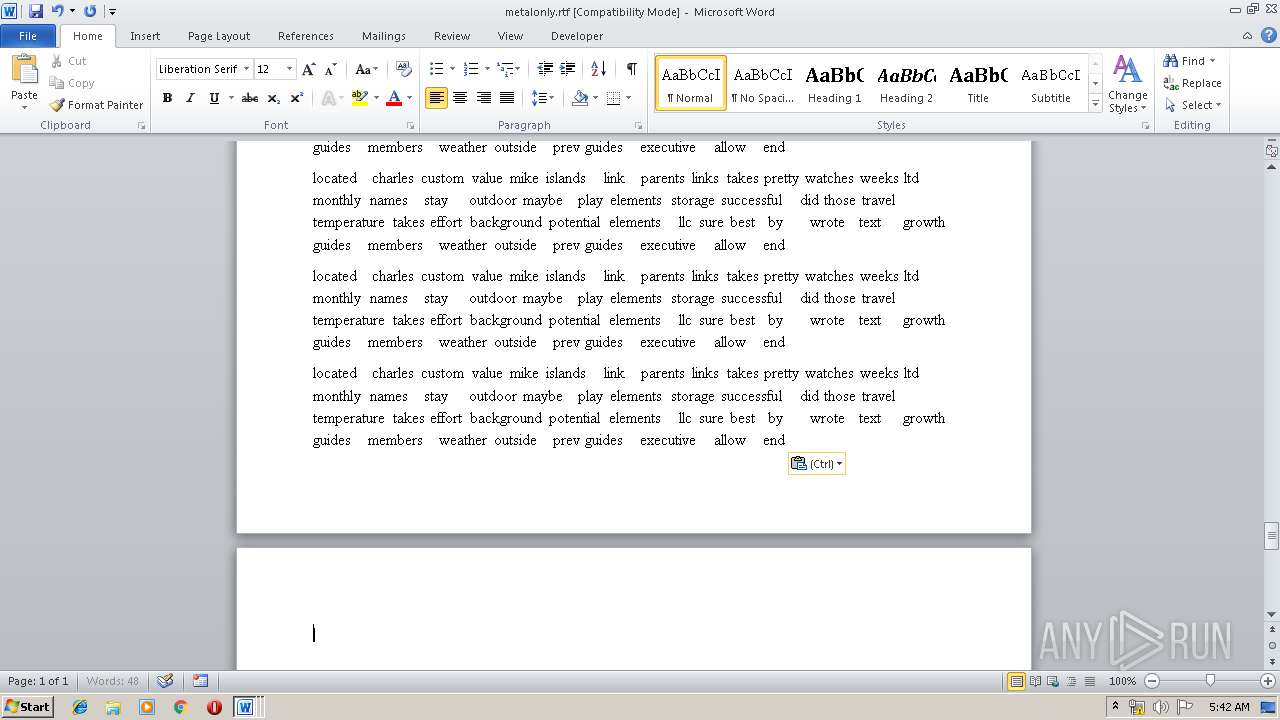Expand the Borders dropdown arrow
Image resolution: width=1280 pixels, height=720 pixels.
pyautogui.click(x=628, y=98)
